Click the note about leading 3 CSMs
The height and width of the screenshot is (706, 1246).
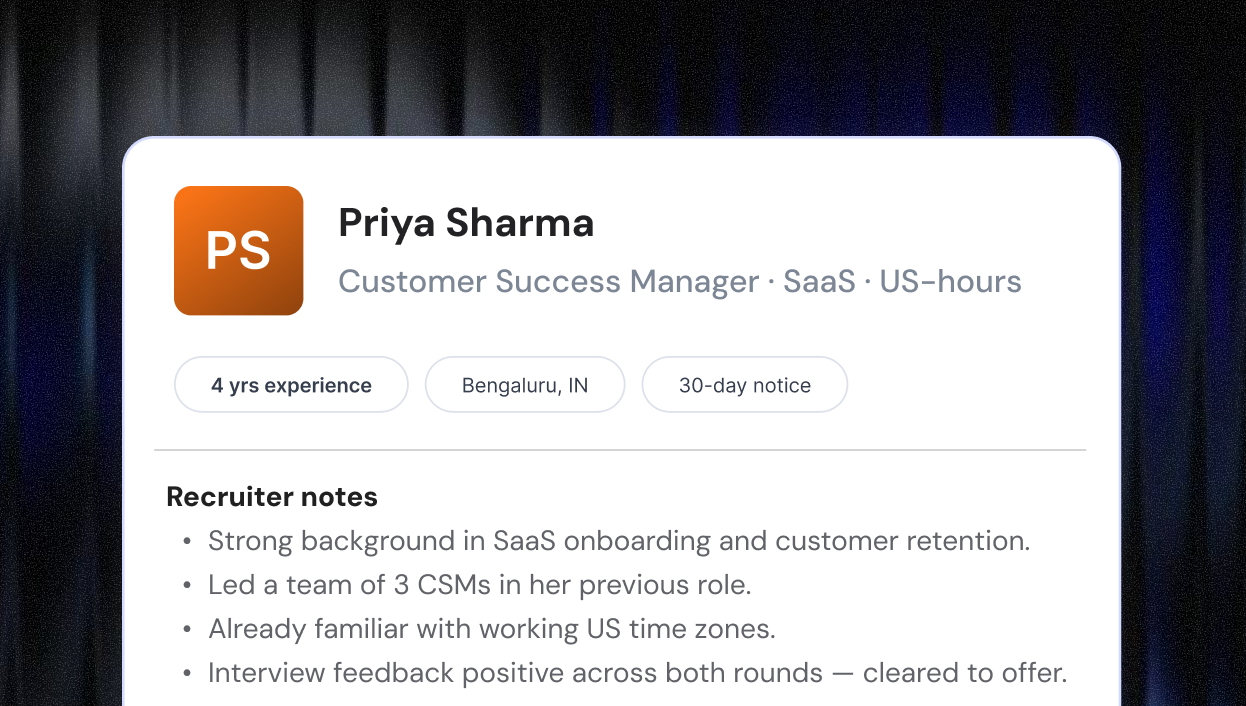(479, 585)
